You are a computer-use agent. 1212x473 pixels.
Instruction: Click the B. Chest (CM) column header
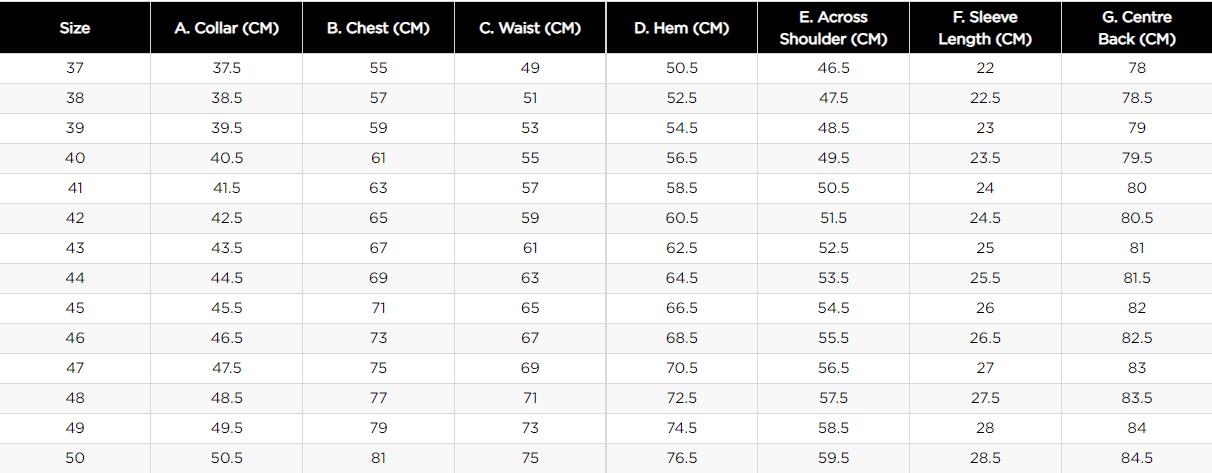378,28
